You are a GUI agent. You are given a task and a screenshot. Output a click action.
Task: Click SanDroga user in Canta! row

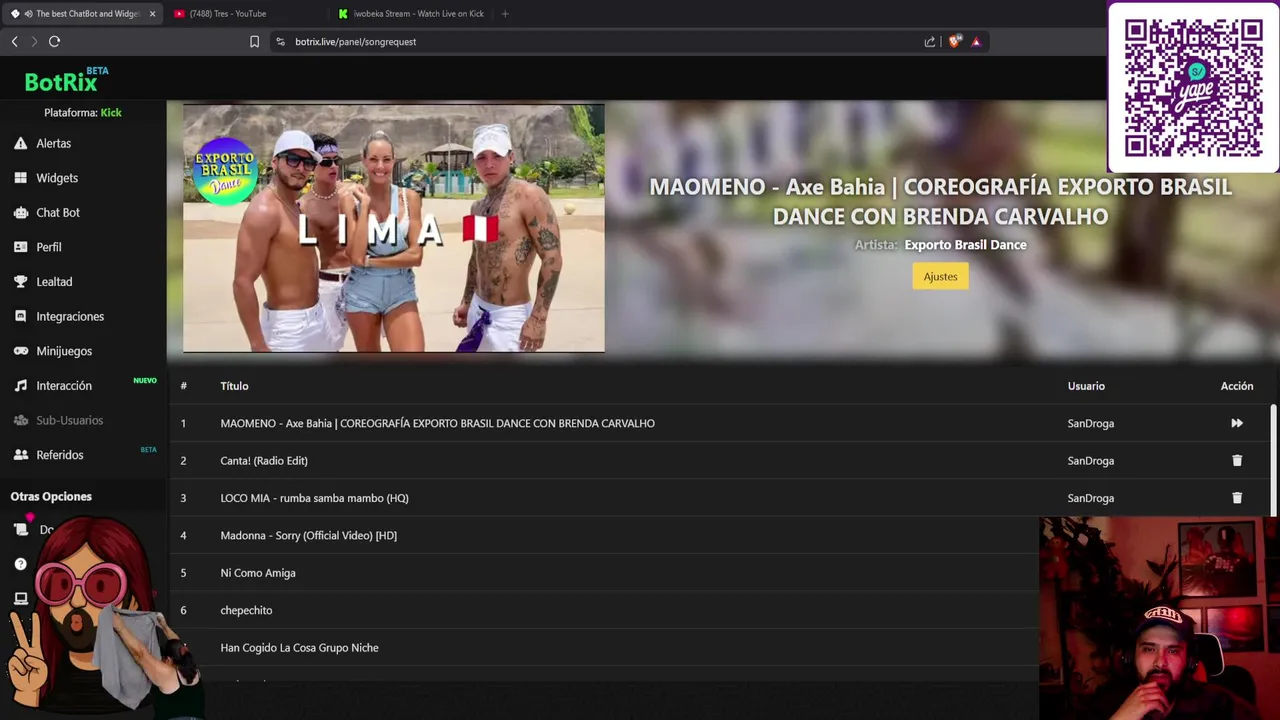[1090, 461]
